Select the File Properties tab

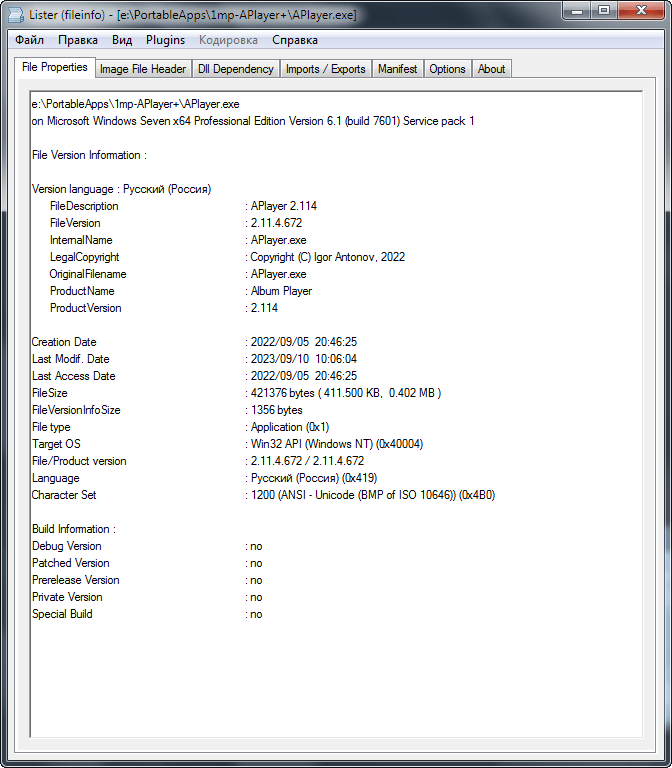coord(55,68)
